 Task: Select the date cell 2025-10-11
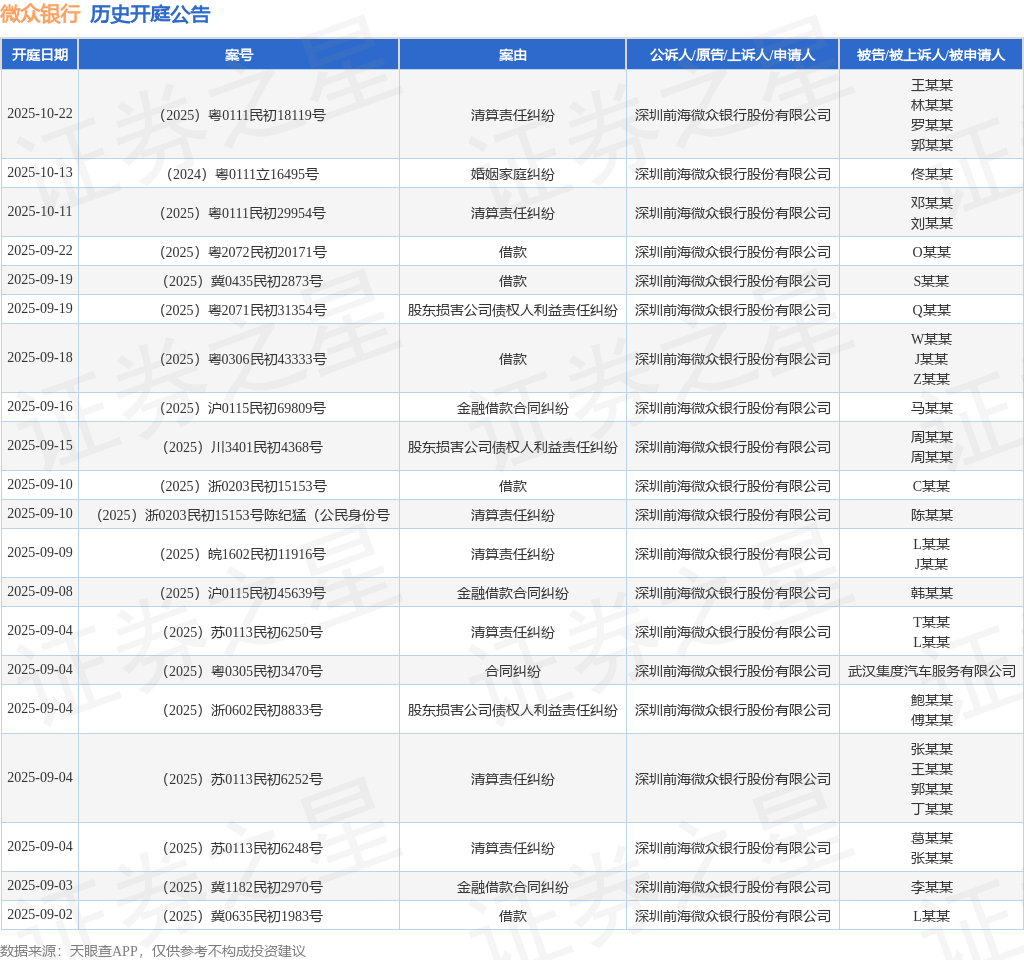40,212
